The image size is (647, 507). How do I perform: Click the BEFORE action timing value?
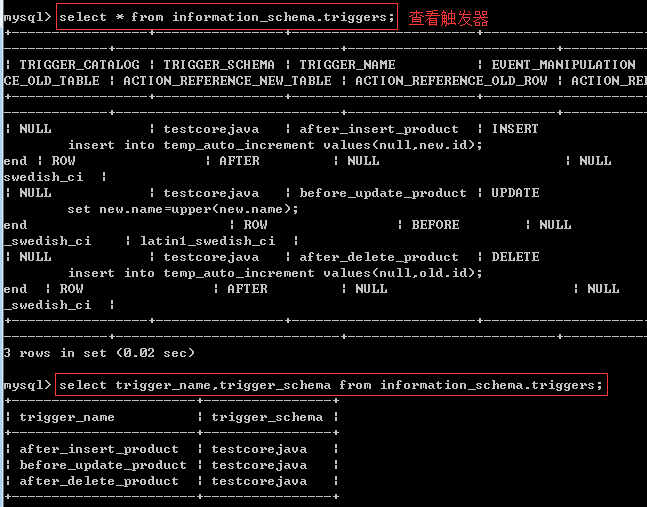(435, 225)
